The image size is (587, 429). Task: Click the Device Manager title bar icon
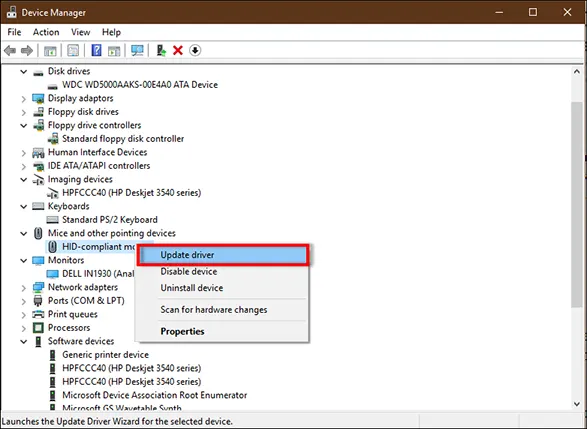tap(11, 12)
